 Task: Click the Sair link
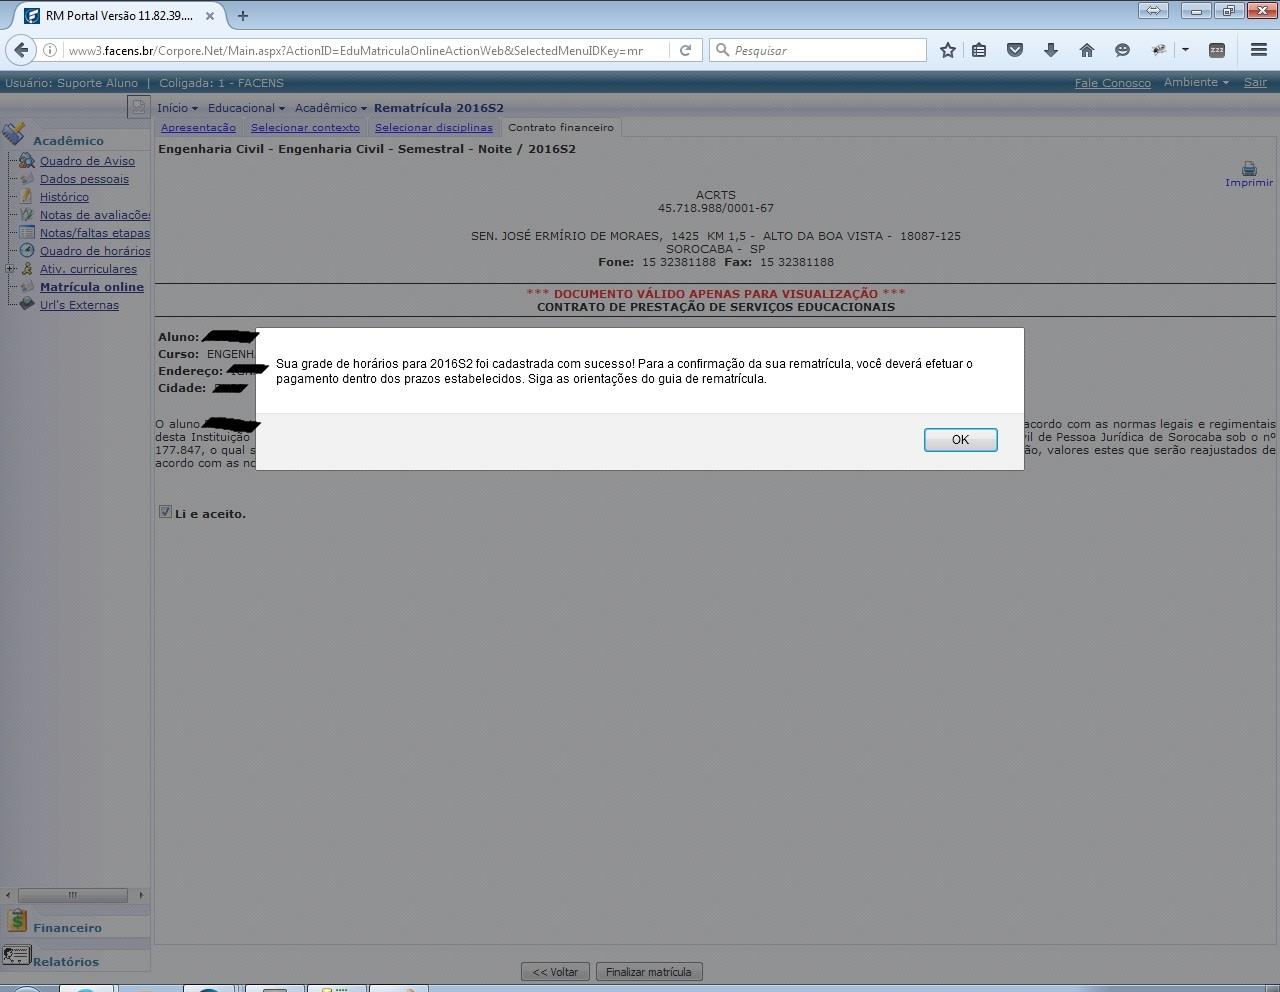click(1255, 83)
